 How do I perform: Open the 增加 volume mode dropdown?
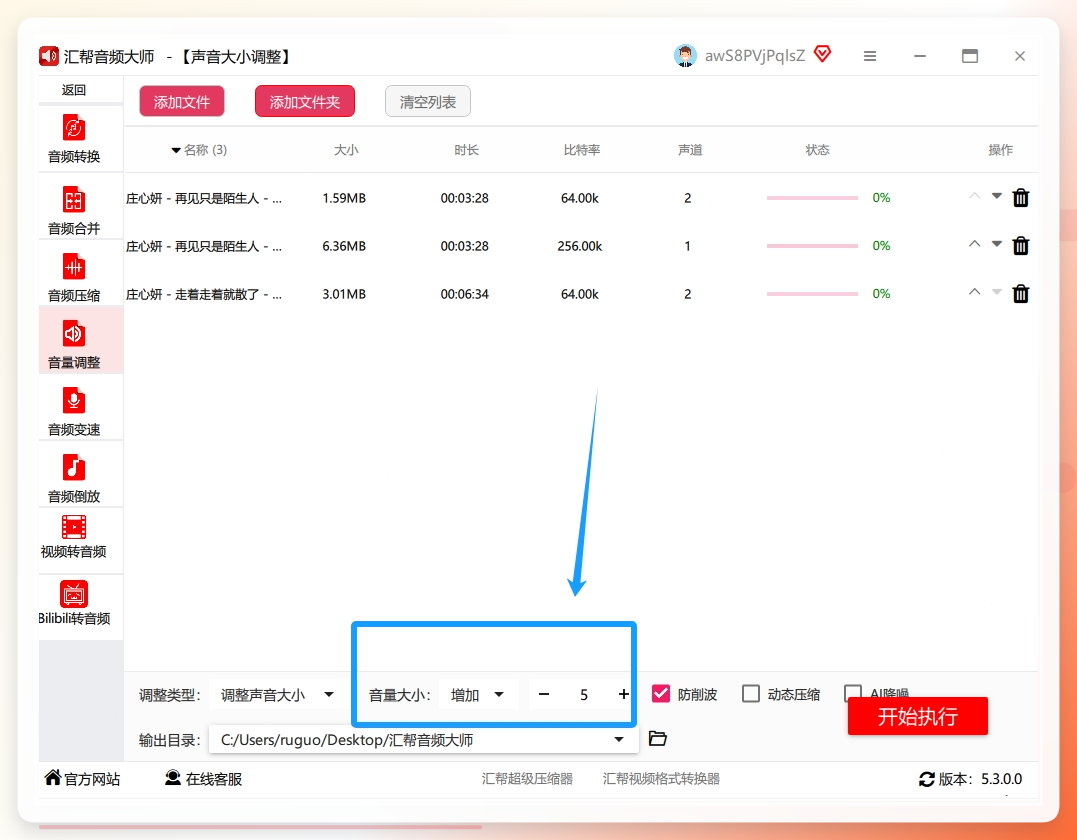coord(478,694)
